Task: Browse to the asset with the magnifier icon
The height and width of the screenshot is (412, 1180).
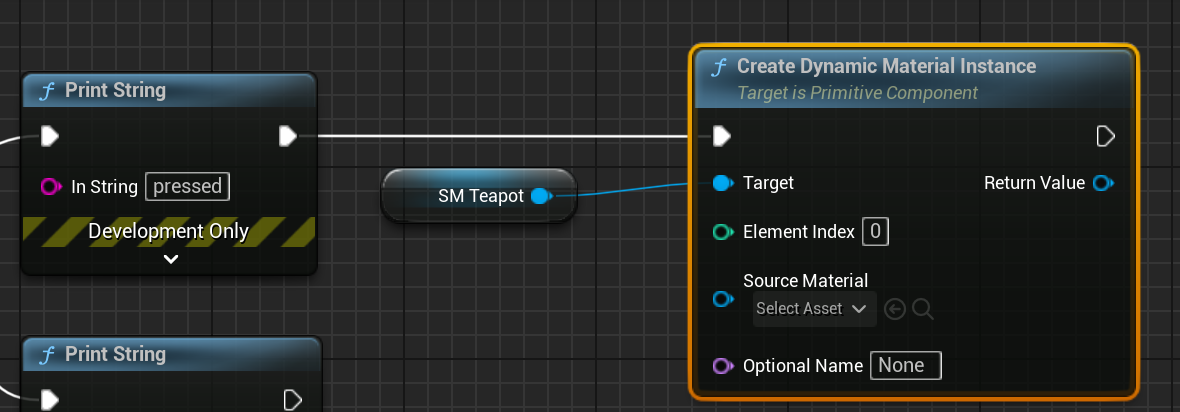Action: [923, 309]
